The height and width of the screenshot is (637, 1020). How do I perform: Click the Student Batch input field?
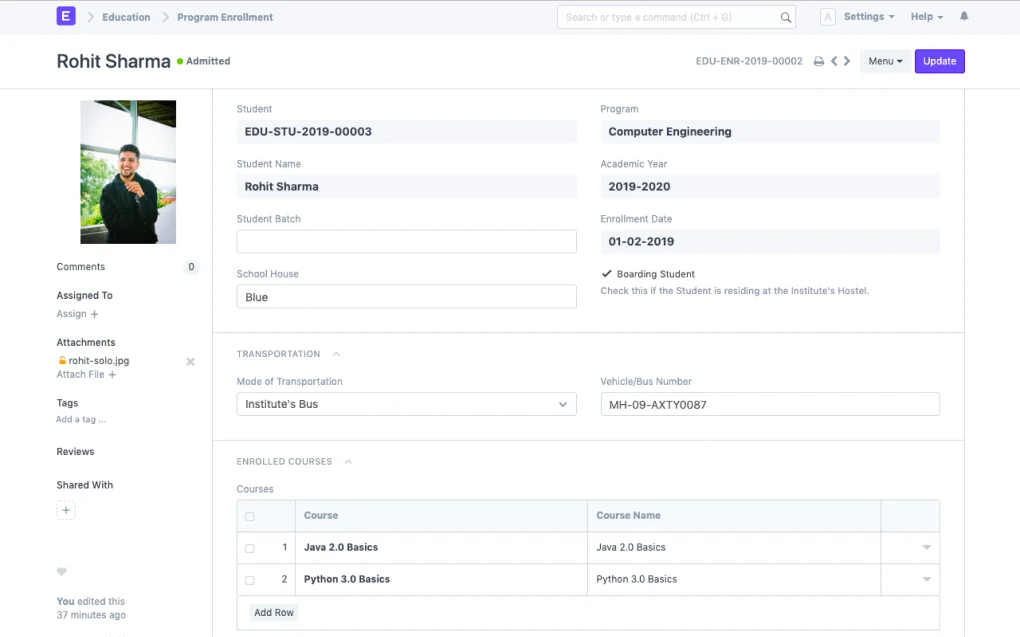coord(406,241)
